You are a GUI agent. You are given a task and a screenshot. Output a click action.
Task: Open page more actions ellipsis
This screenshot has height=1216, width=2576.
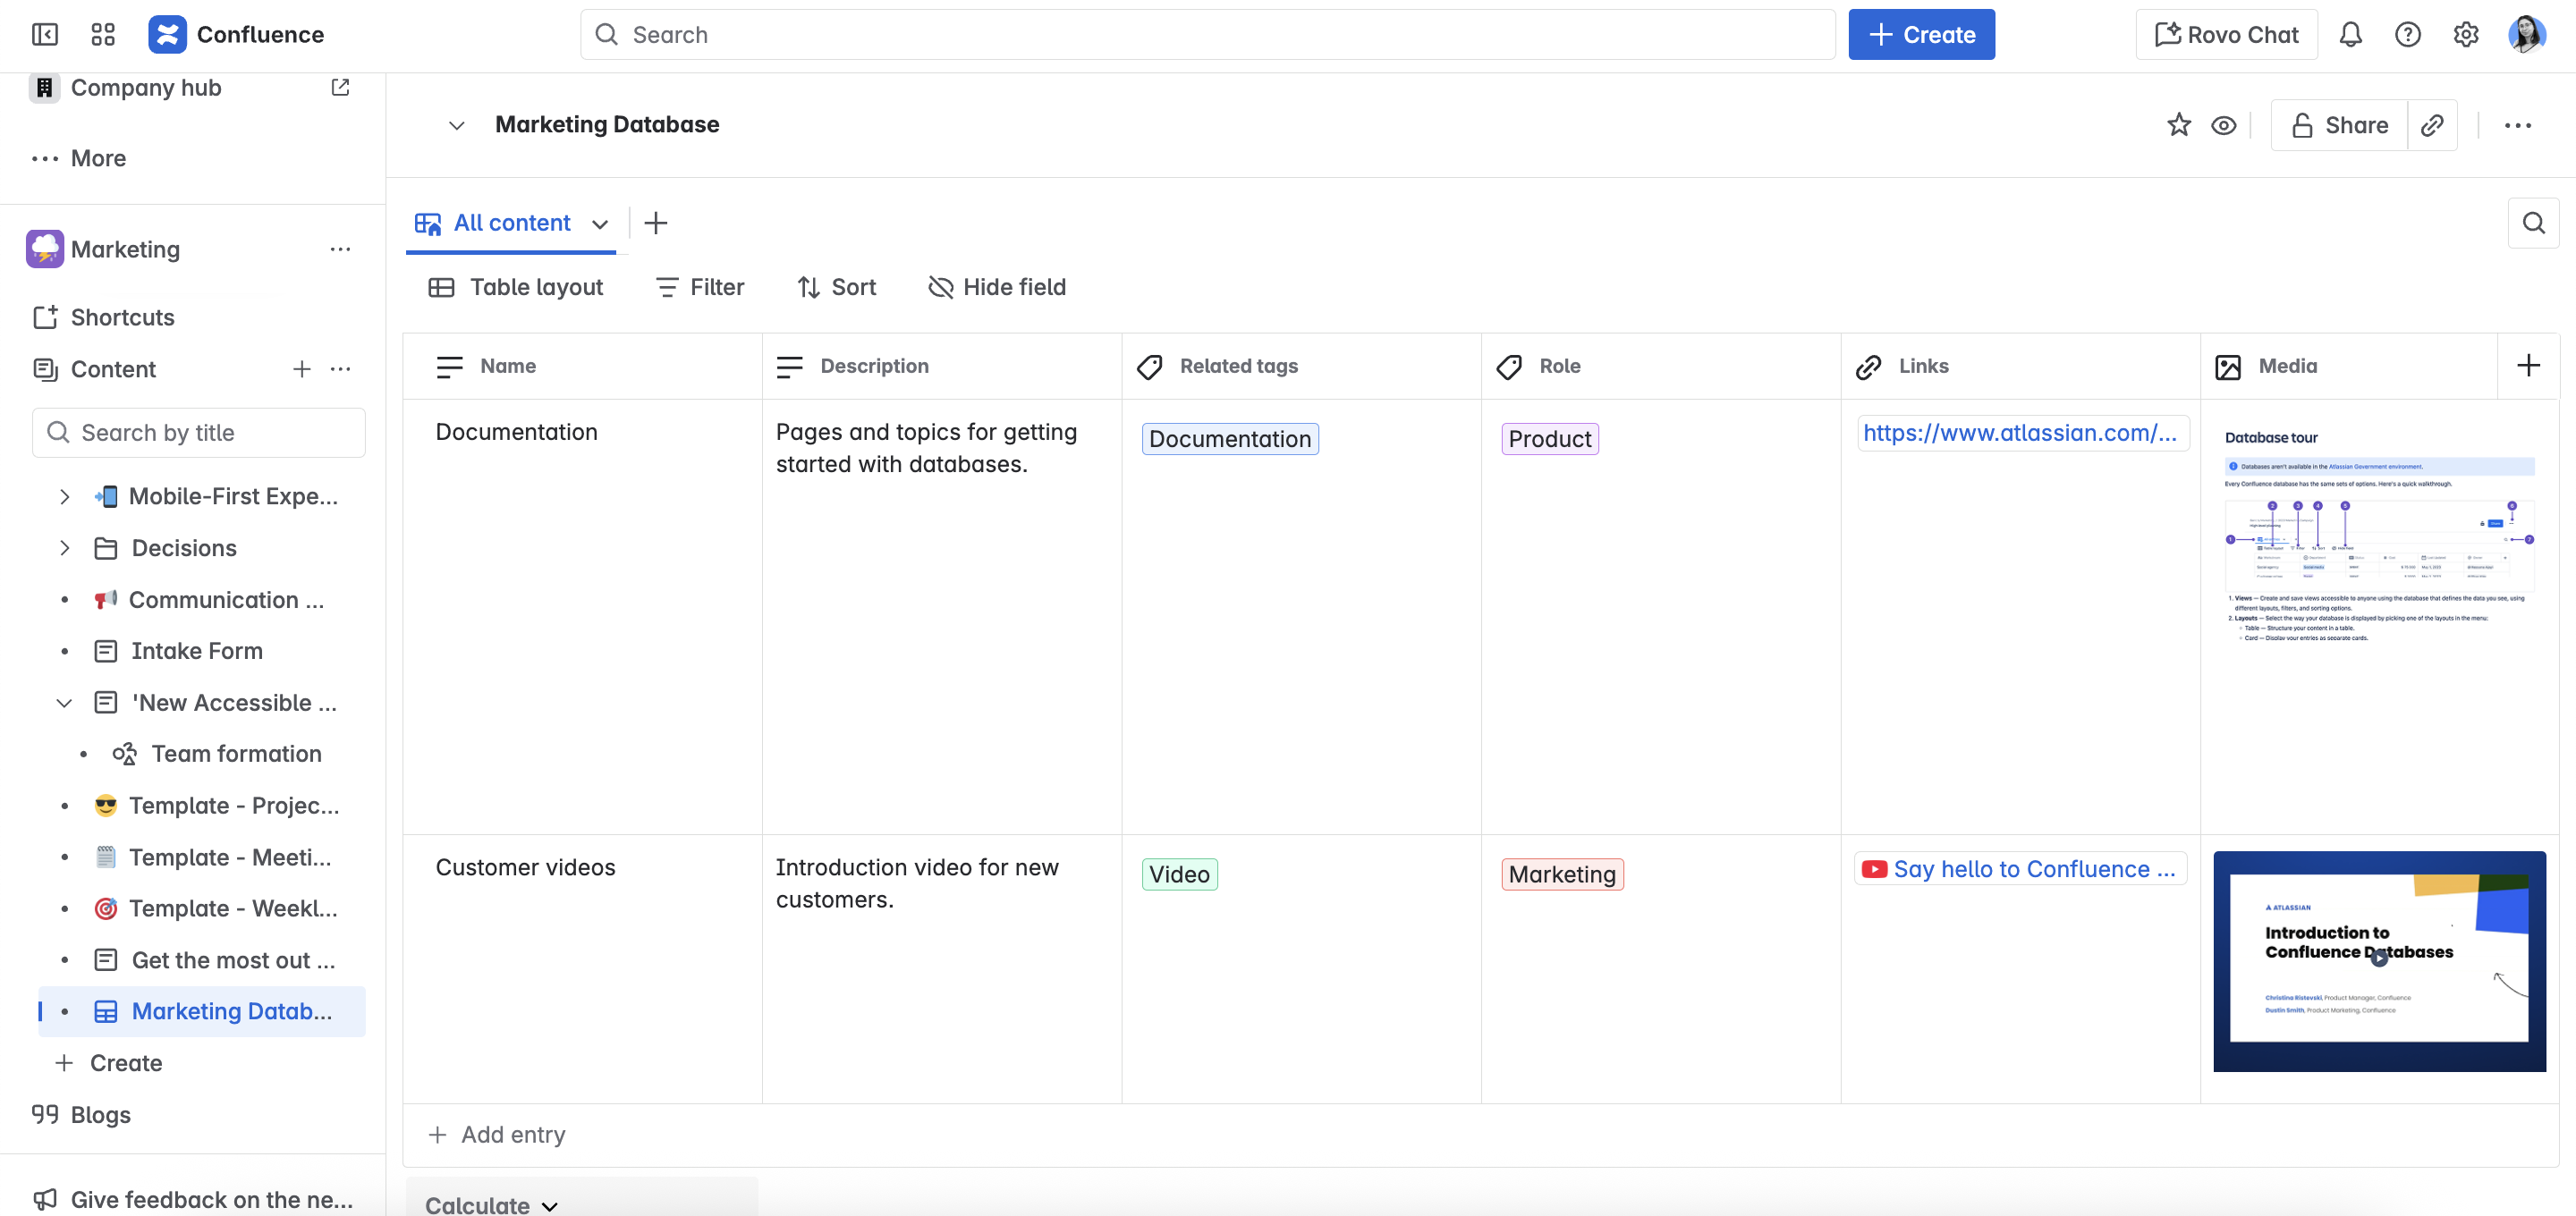click(x=2518, y=125)
